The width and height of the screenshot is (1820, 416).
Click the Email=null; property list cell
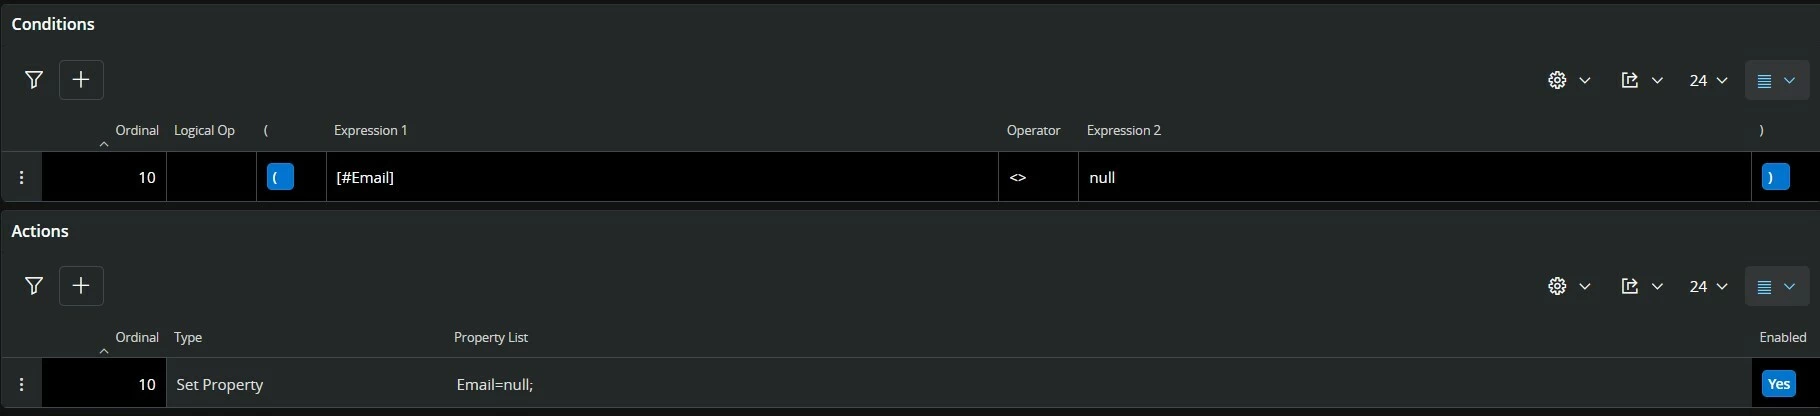[x=495, y=384]
